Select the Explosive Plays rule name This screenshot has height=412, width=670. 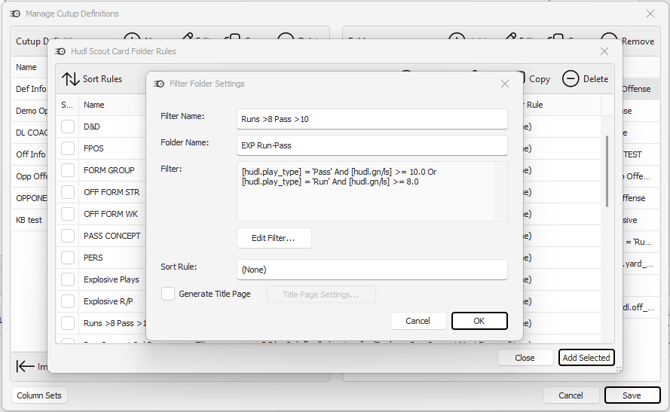[x=112, y=280]
